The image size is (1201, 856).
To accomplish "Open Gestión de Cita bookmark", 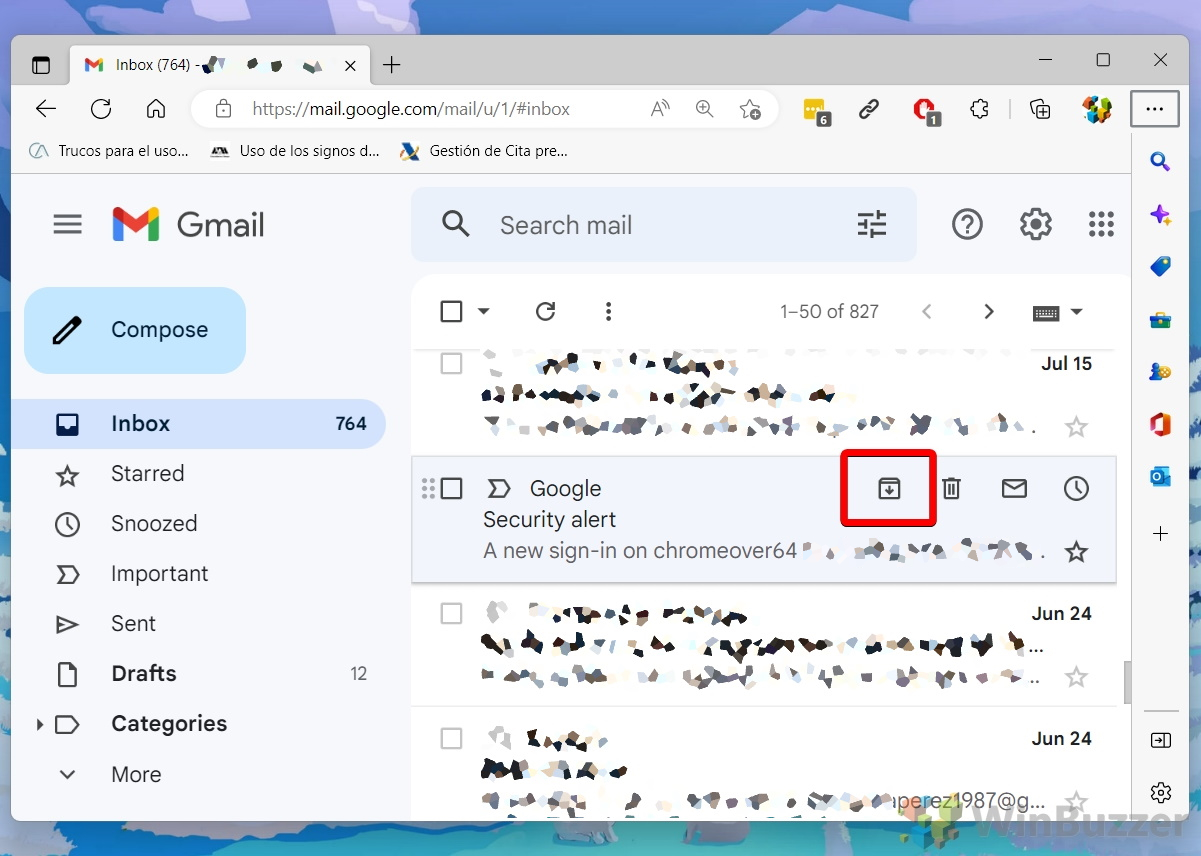I will click(x=483, y=151).
